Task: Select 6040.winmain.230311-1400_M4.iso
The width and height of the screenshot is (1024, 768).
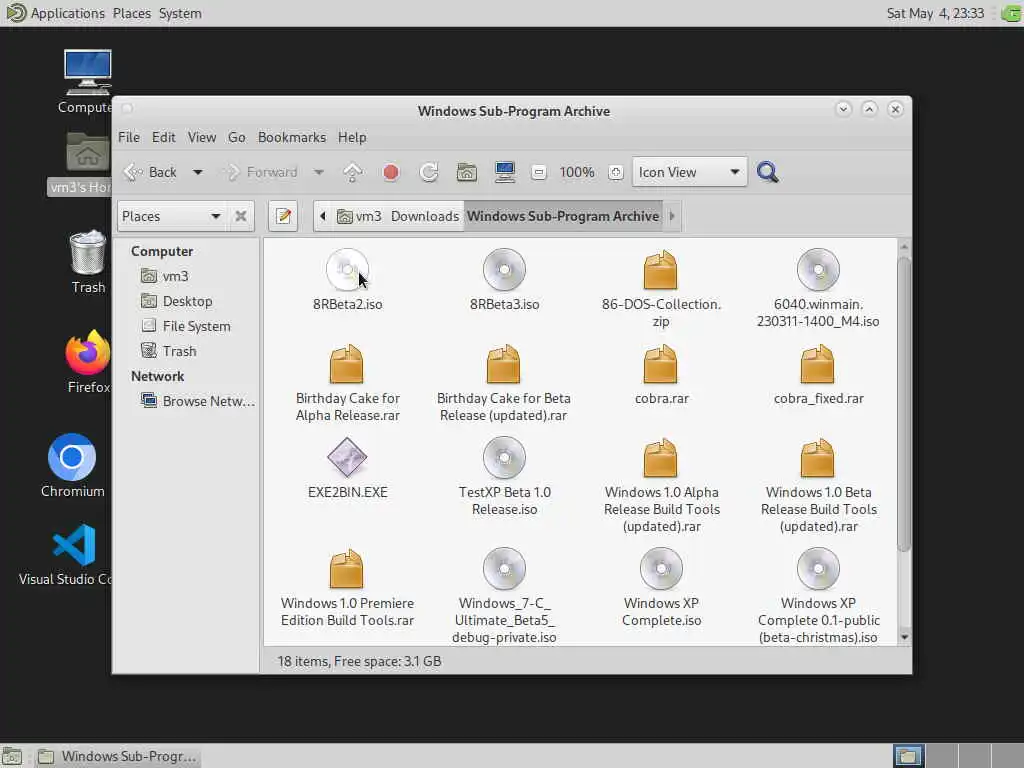Action: pos(818,288)
